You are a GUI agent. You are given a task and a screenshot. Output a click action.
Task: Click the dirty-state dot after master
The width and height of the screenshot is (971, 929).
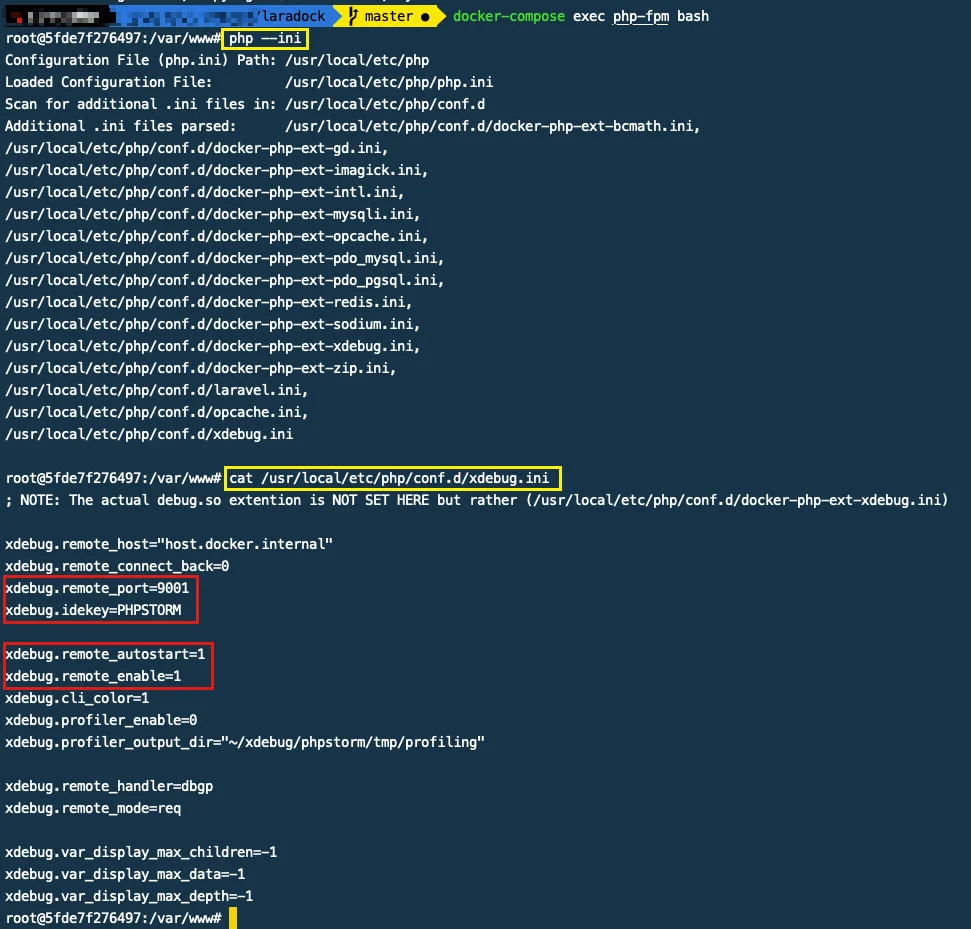click(x=425, y=17)
